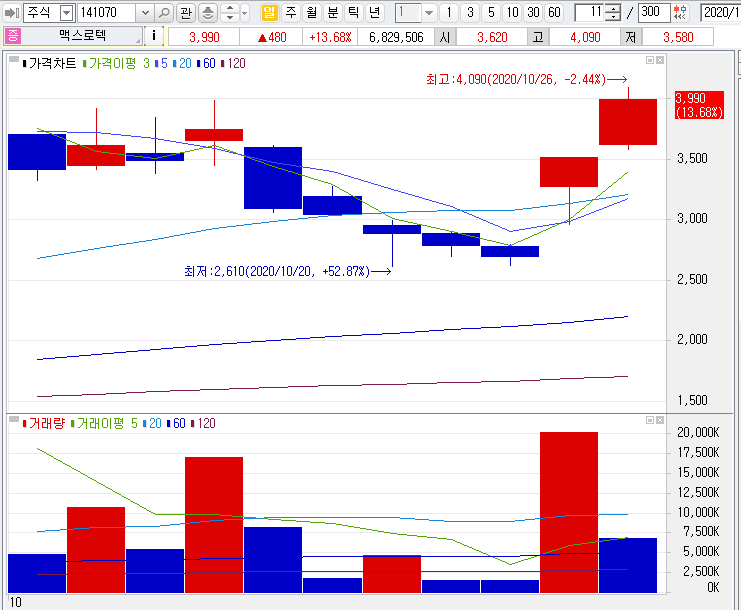Click the magnifier stock search icon

[x=164, y=13]
